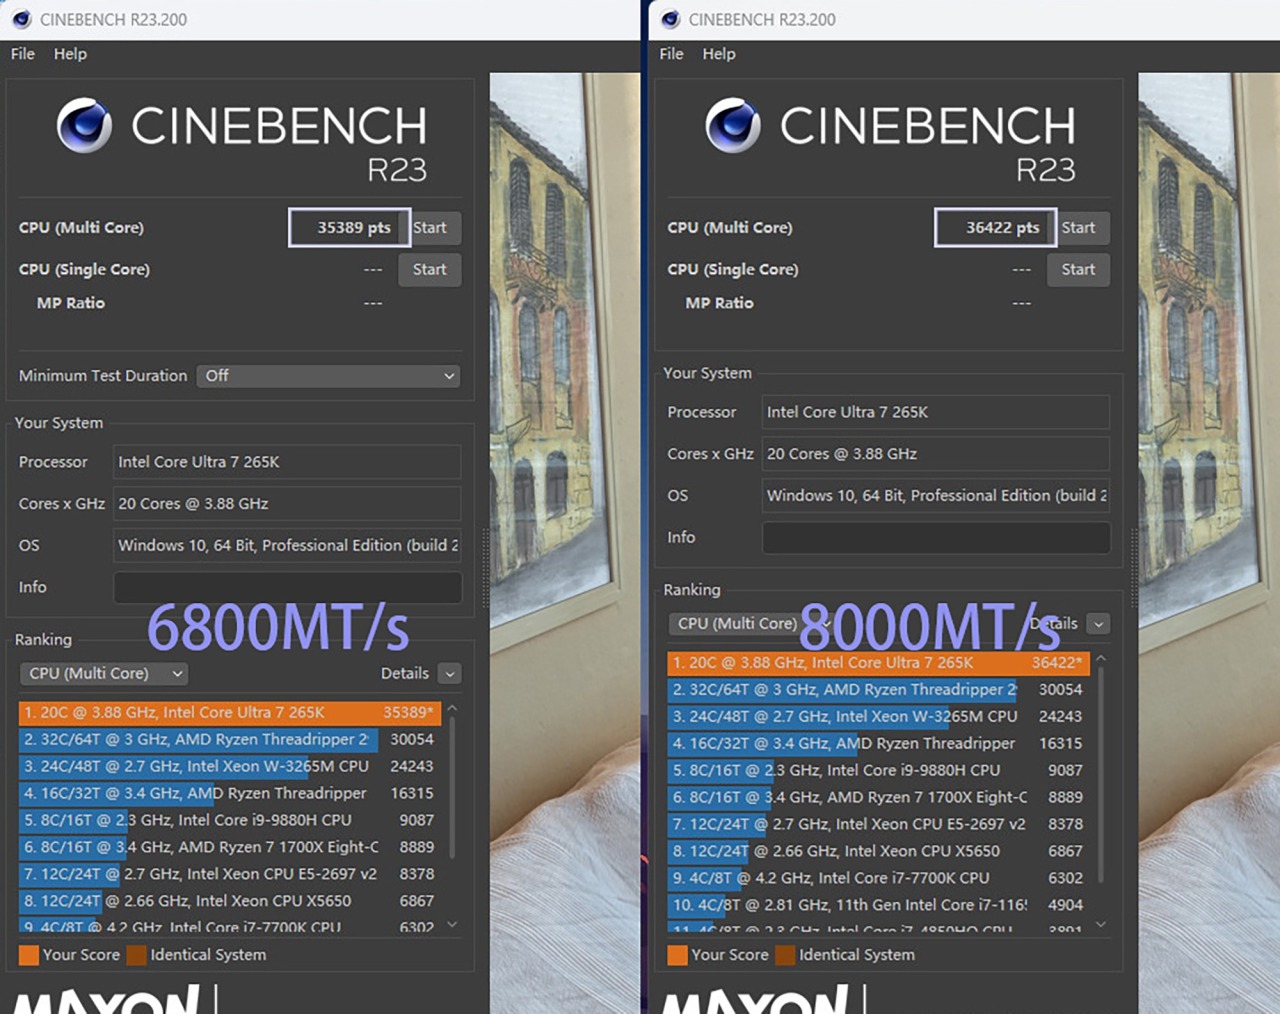Click 36422 pts score box in right window

(996, 228)
